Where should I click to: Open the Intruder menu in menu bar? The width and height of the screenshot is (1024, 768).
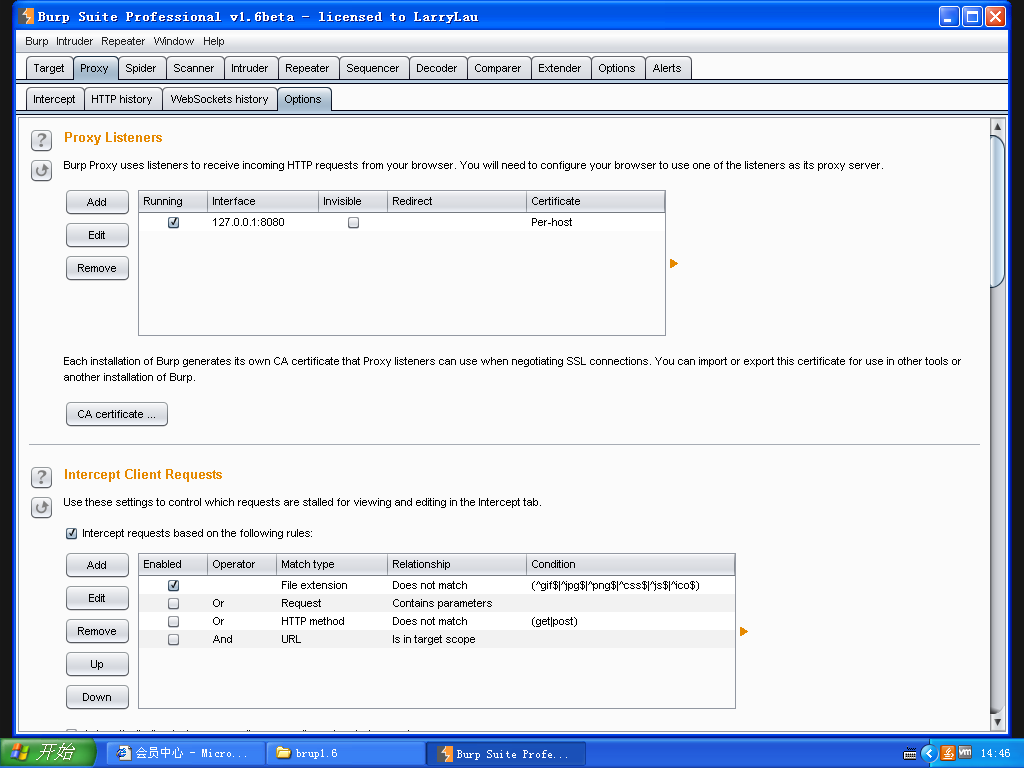[74, 41]
